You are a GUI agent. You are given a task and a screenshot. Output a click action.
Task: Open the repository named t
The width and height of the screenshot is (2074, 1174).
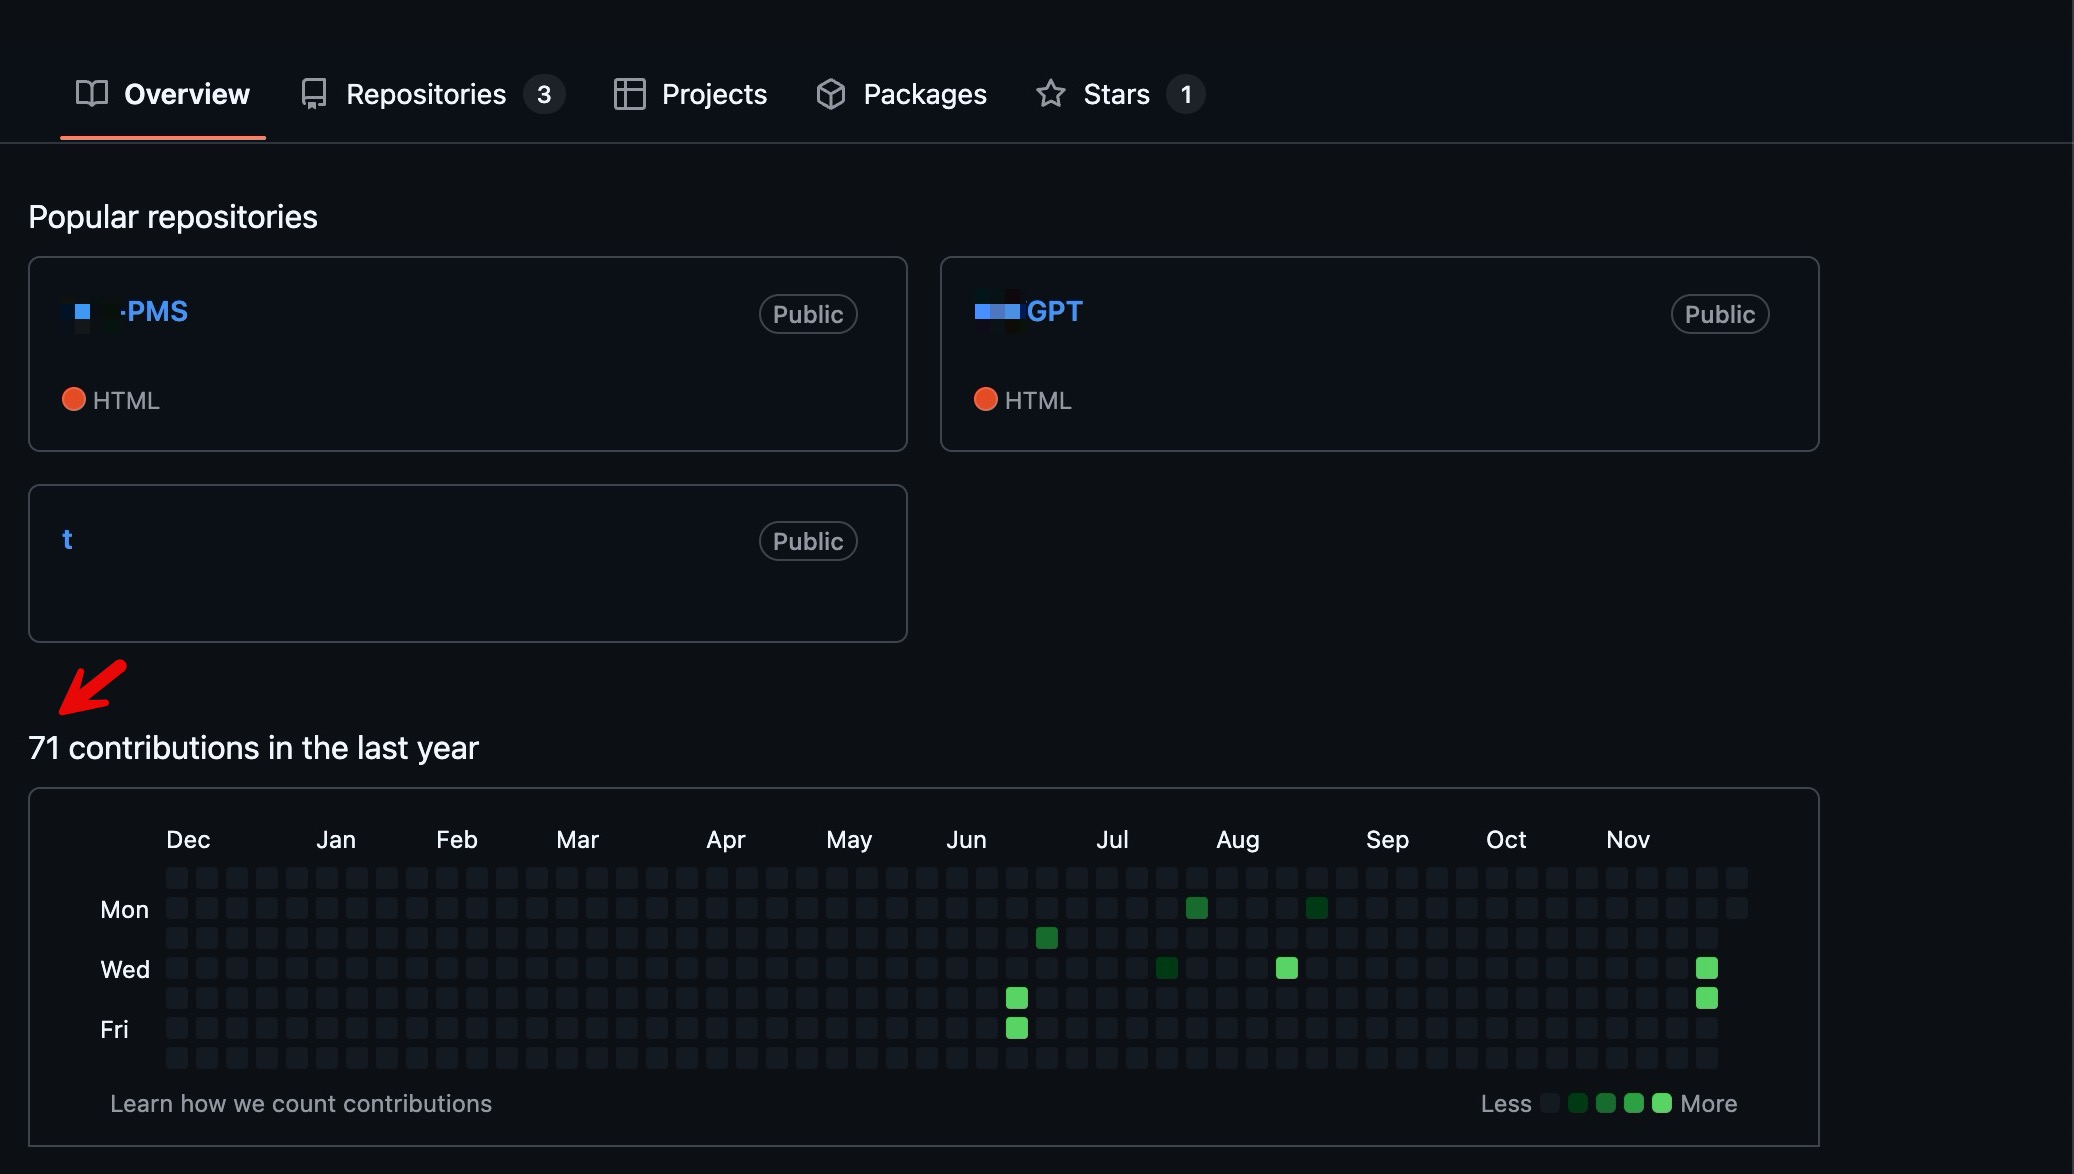(x=67, y=540)
